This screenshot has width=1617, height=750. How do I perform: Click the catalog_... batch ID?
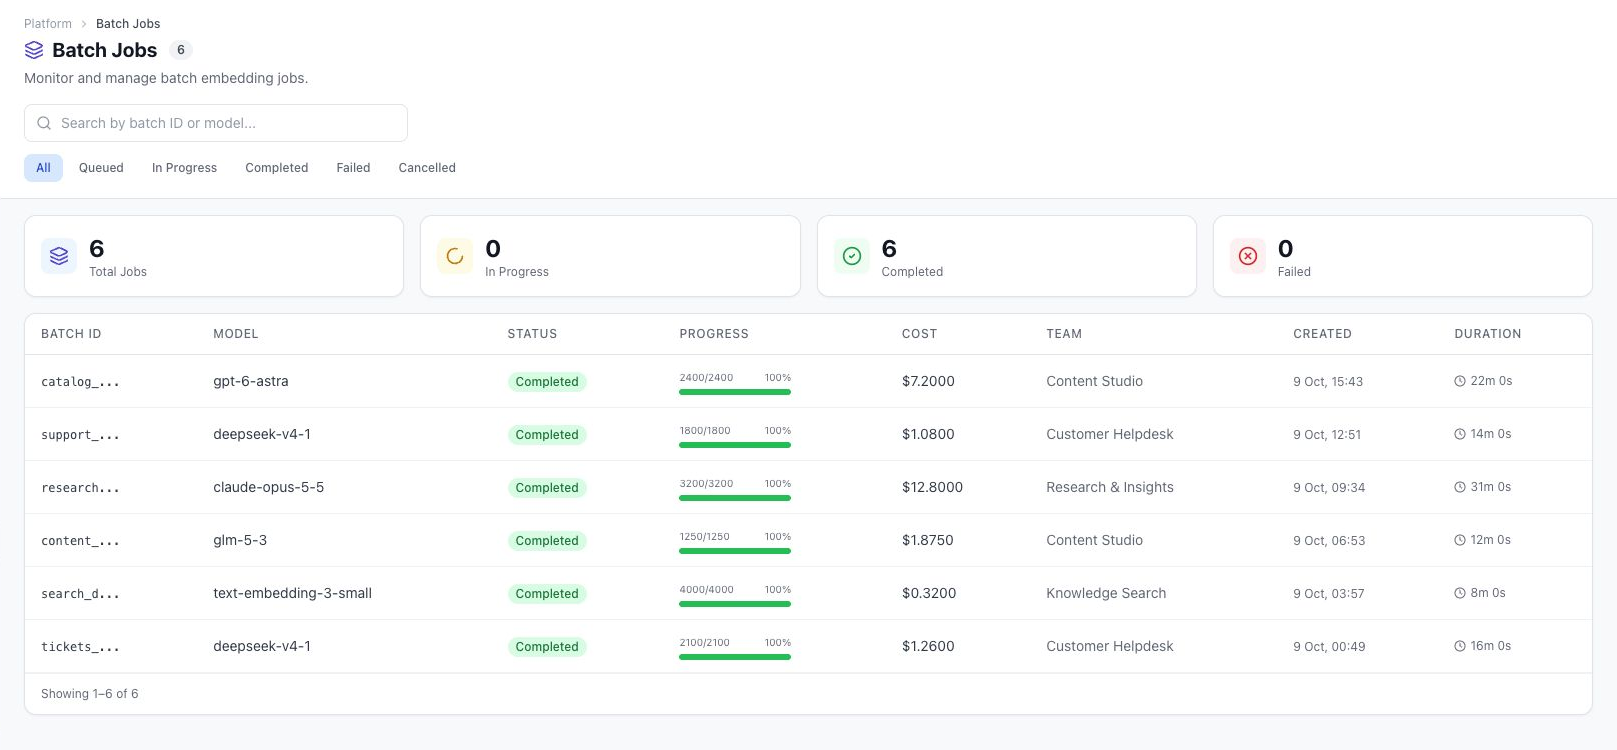click(80, 382)
